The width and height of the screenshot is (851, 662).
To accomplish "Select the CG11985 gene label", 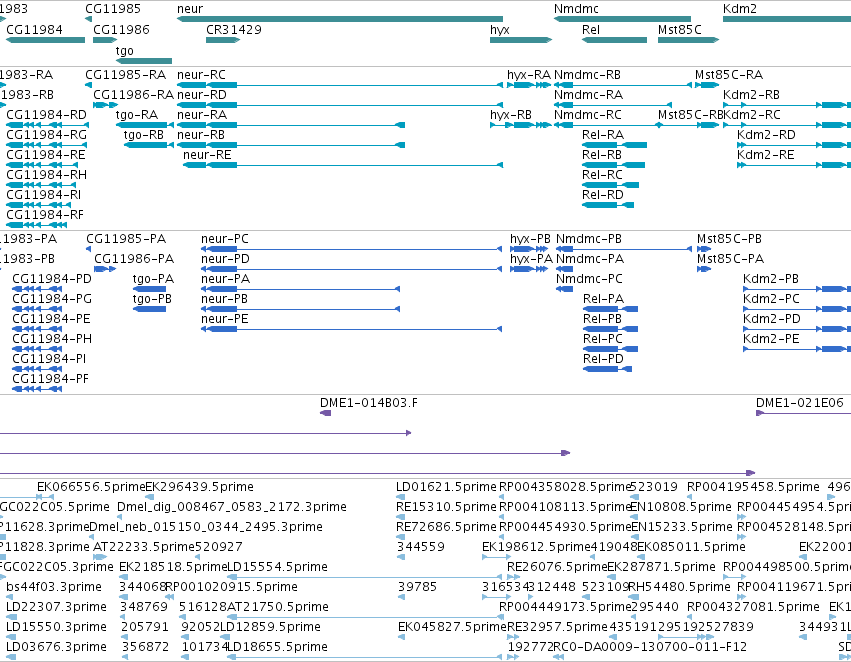I will coord(113,9).
